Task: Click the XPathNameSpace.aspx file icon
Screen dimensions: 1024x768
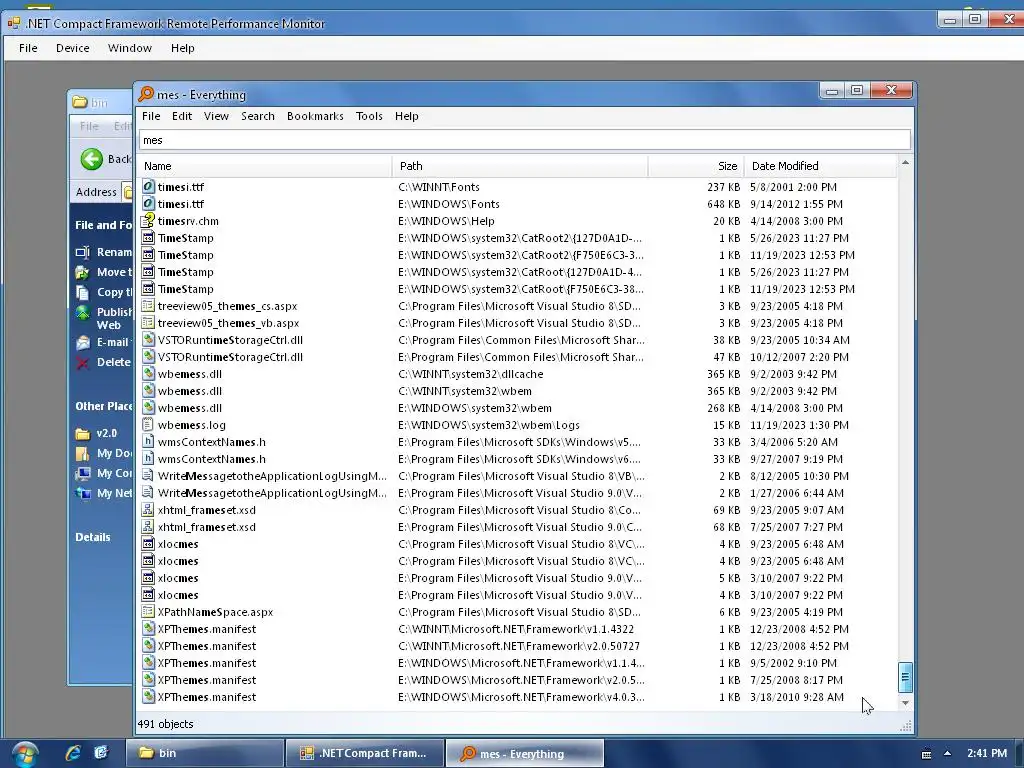Action: click(148, 612)
